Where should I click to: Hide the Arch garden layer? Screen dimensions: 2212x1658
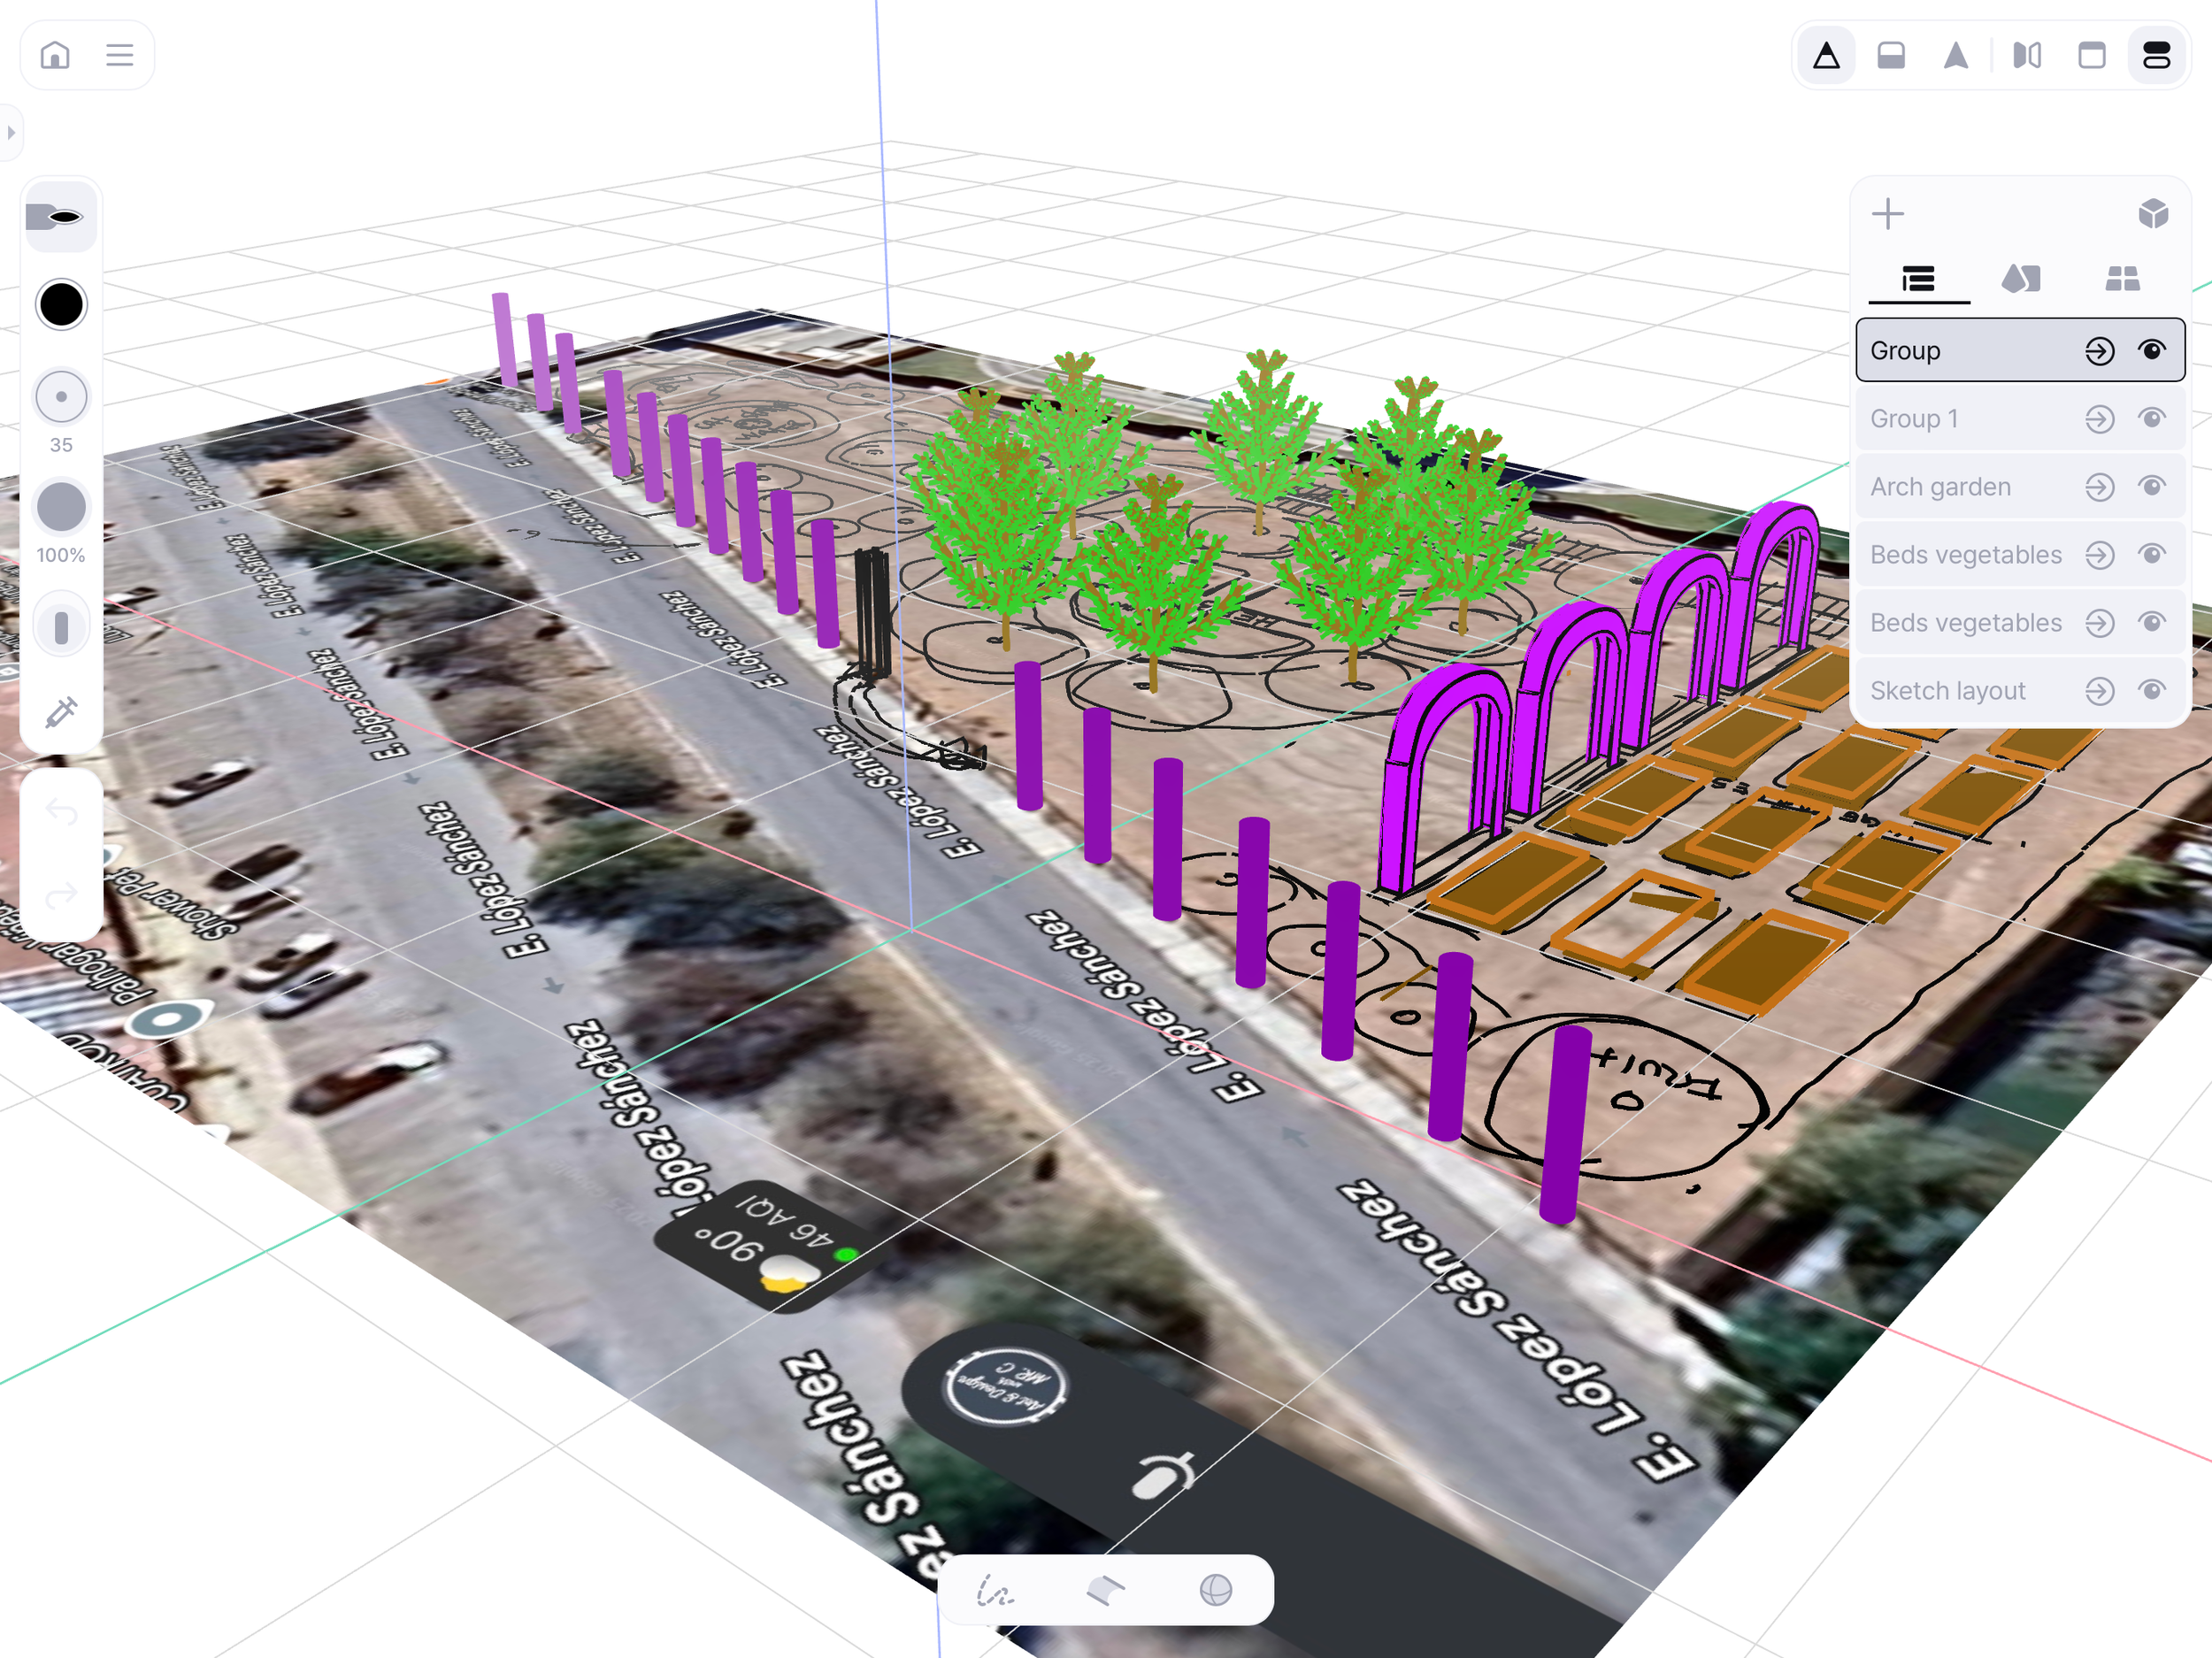point(2151,486)
